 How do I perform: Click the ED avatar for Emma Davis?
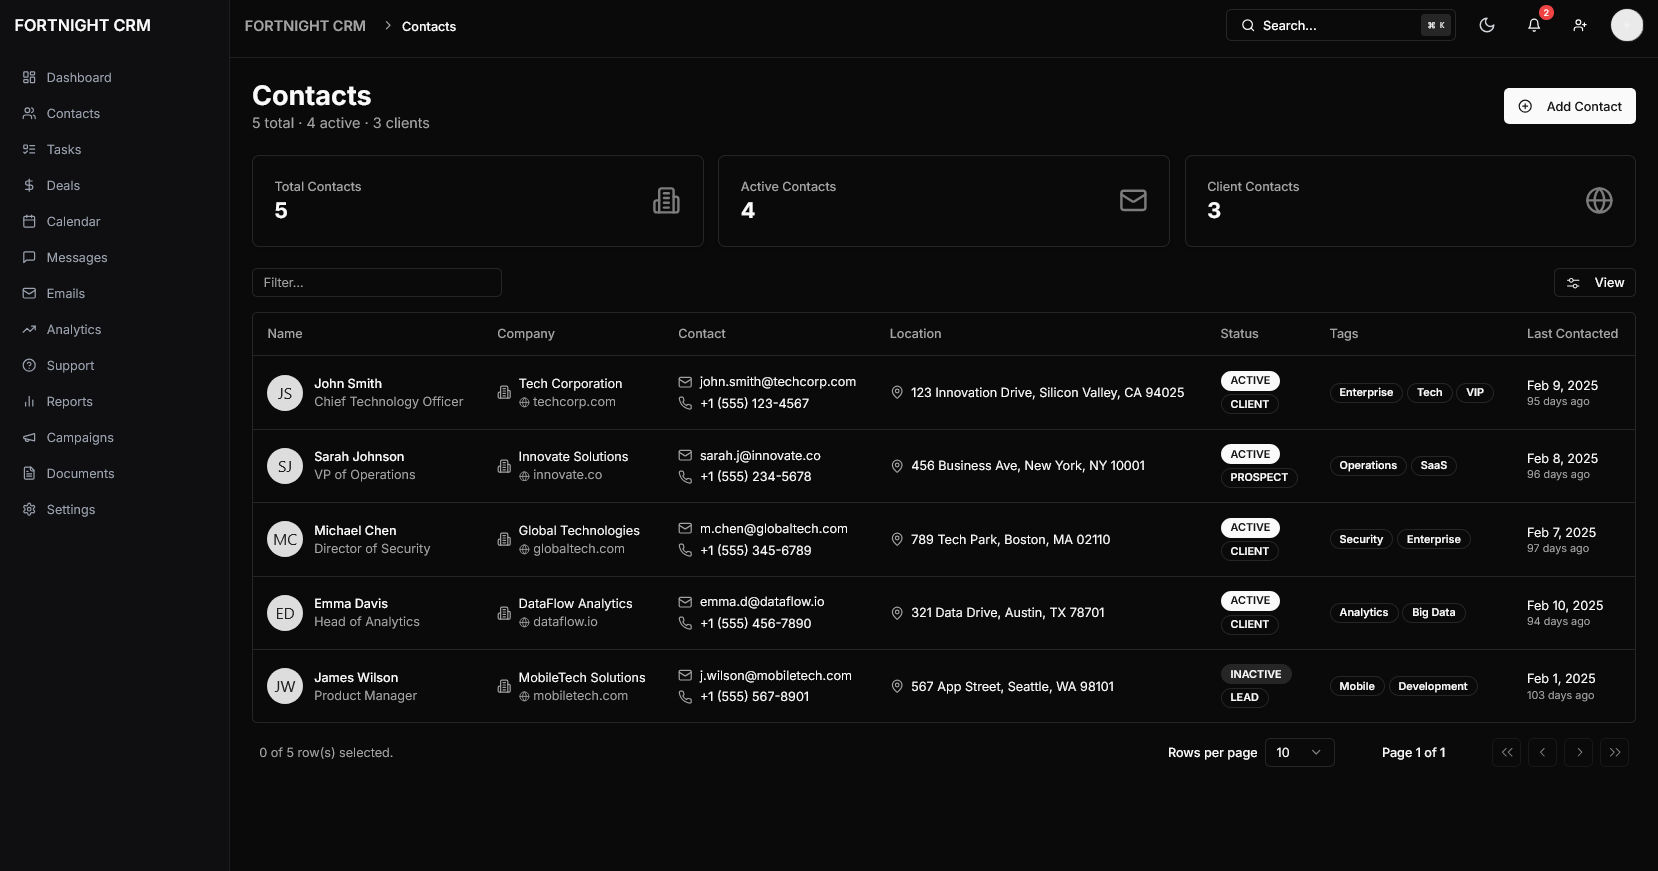[285, 613]
